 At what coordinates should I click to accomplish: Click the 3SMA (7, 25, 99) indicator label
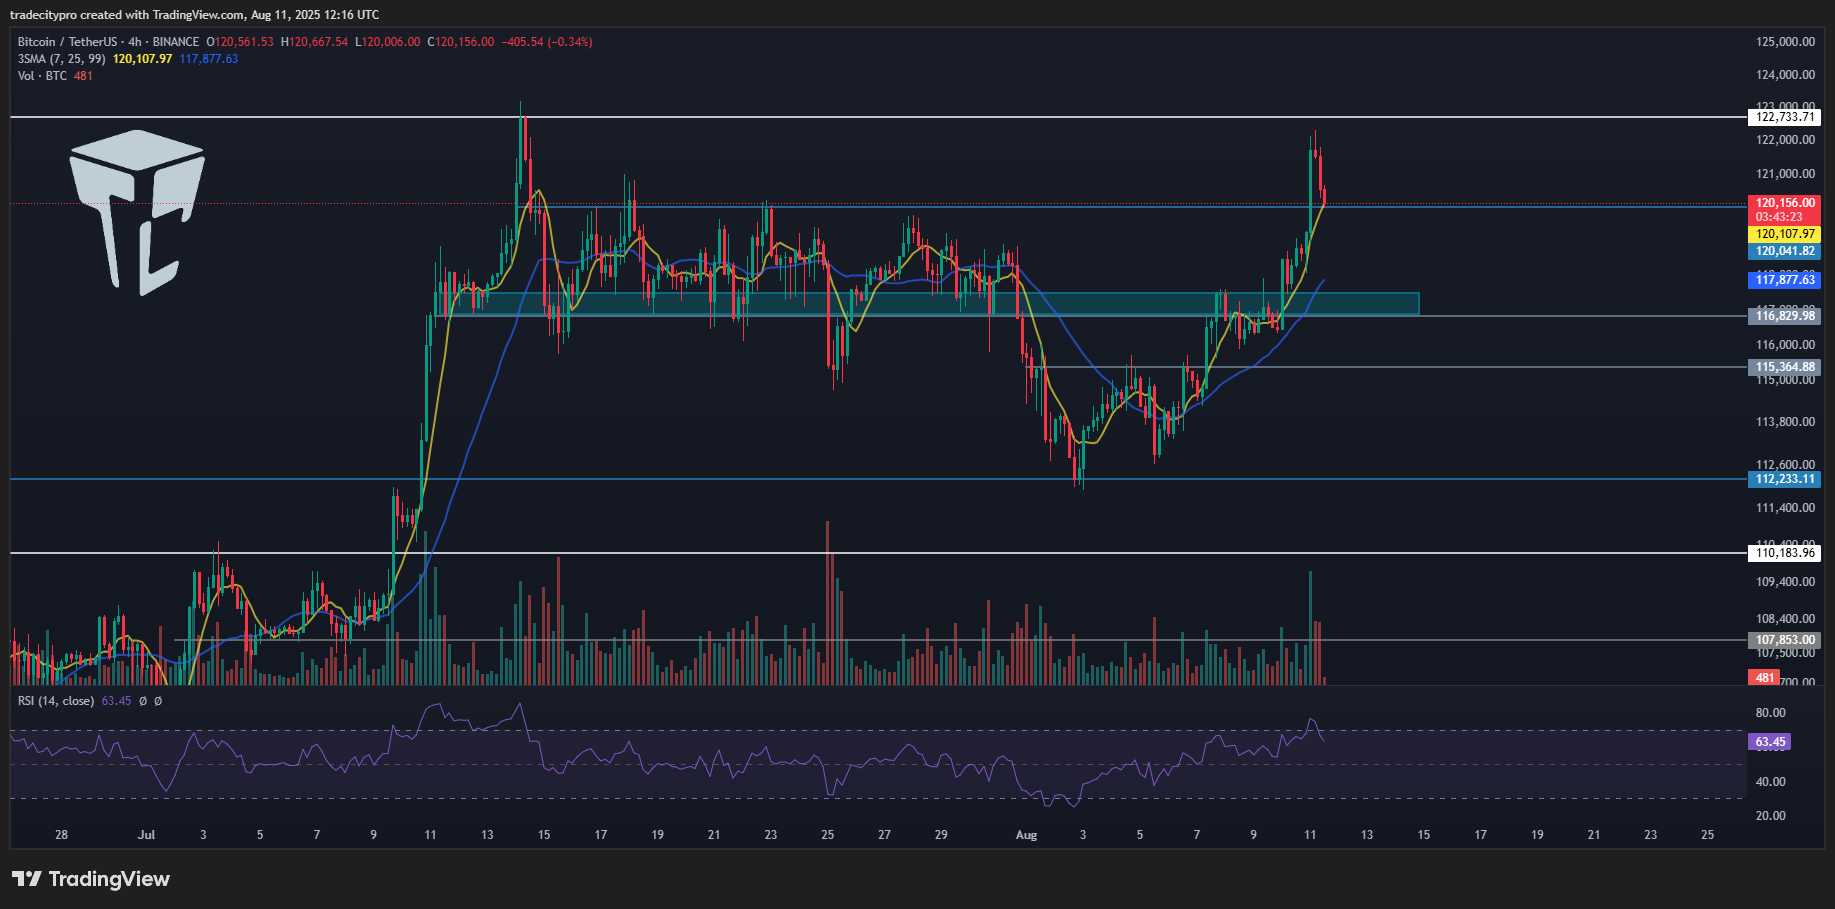click(61, 59)
